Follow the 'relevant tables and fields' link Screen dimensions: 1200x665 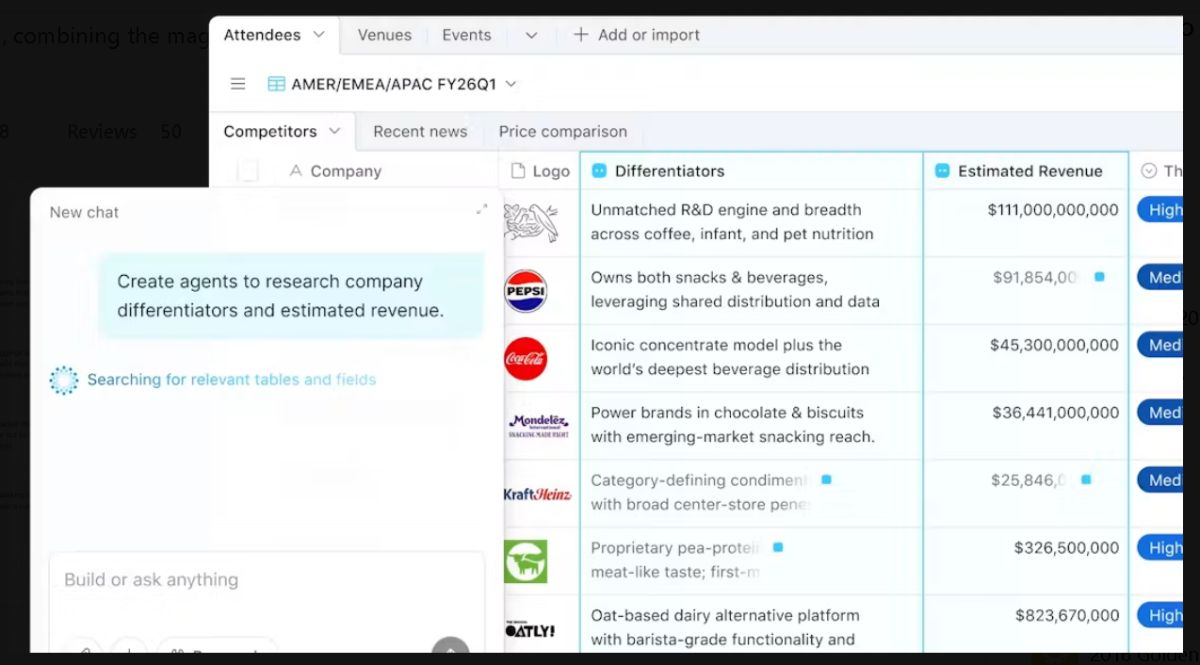click(284, 380)
